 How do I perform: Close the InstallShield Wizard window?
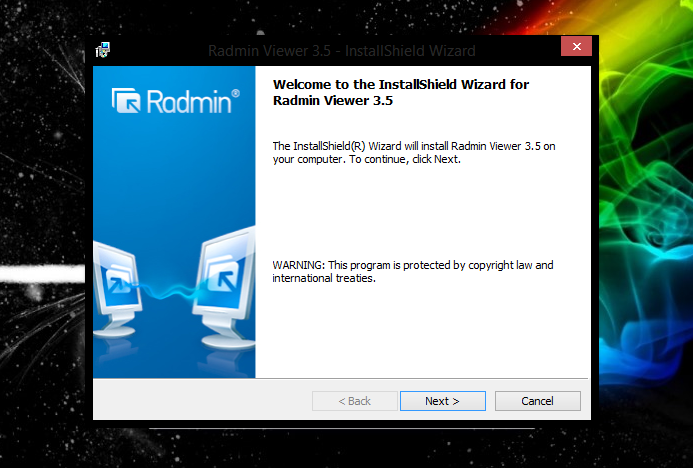click(x=576, y=46)
